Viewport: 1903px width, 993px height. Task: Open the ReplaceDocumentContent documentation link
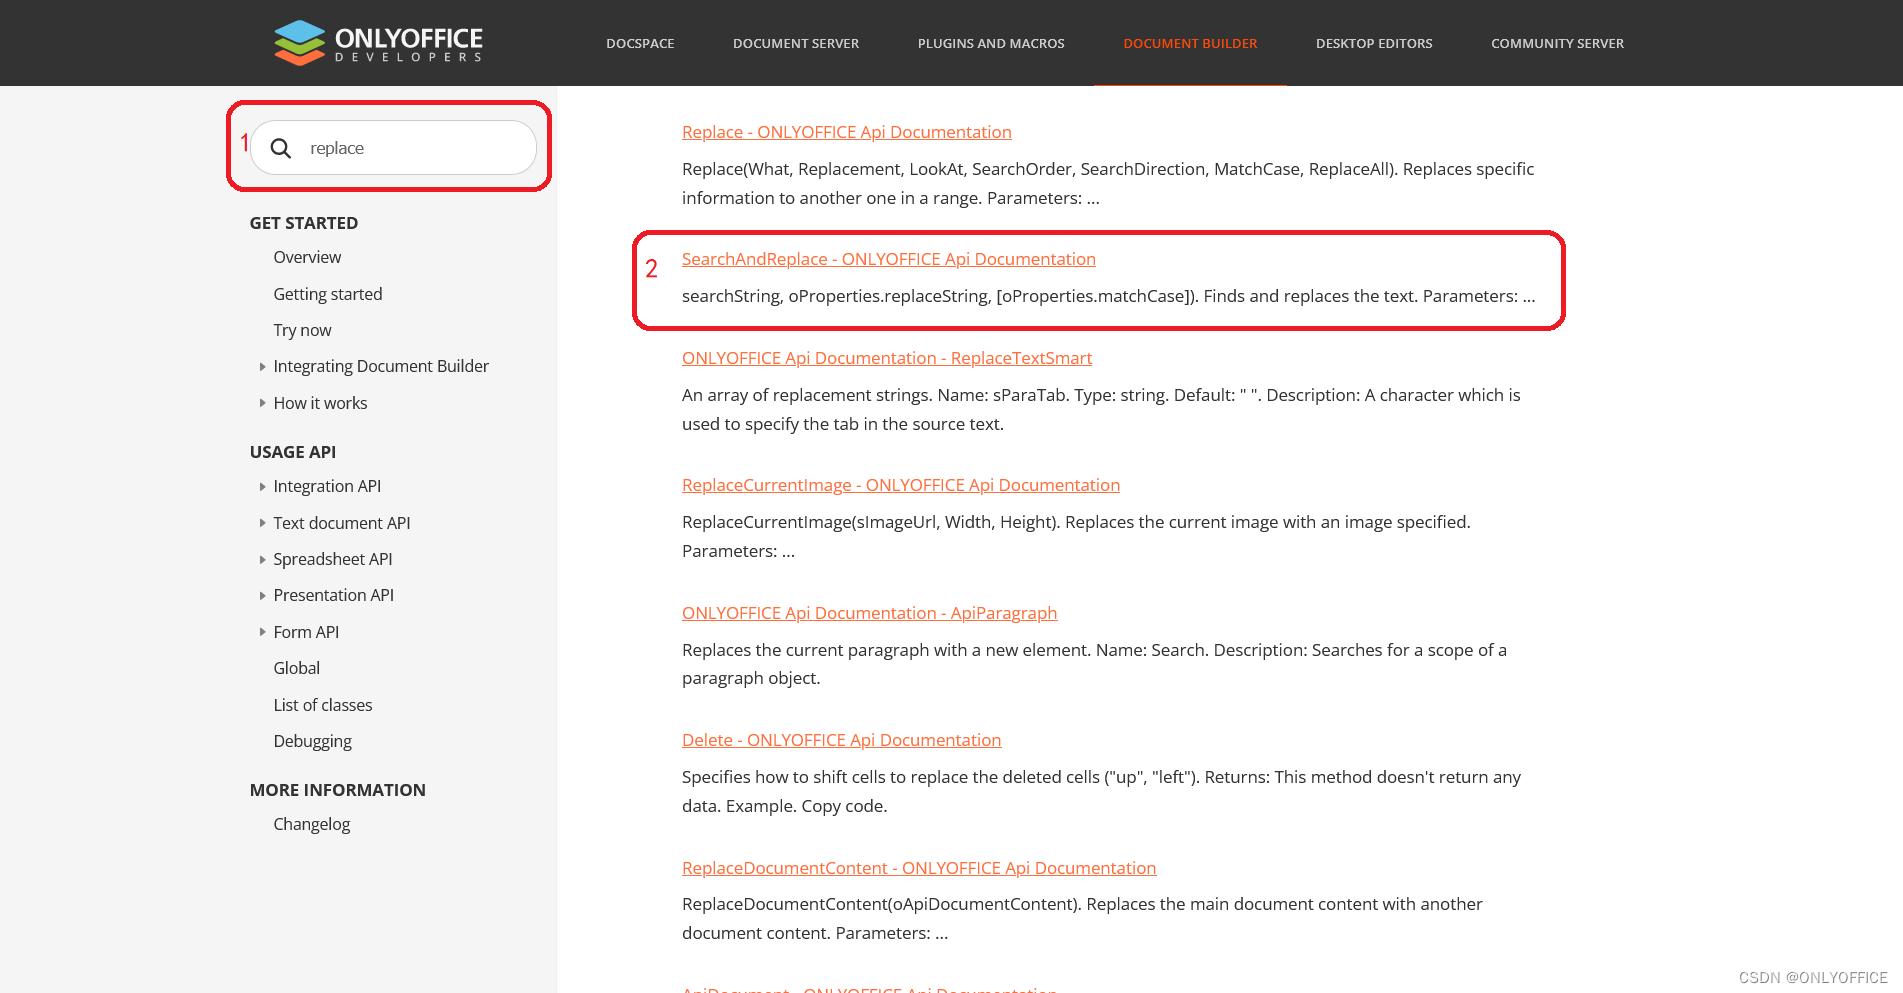tap(919, 868)
